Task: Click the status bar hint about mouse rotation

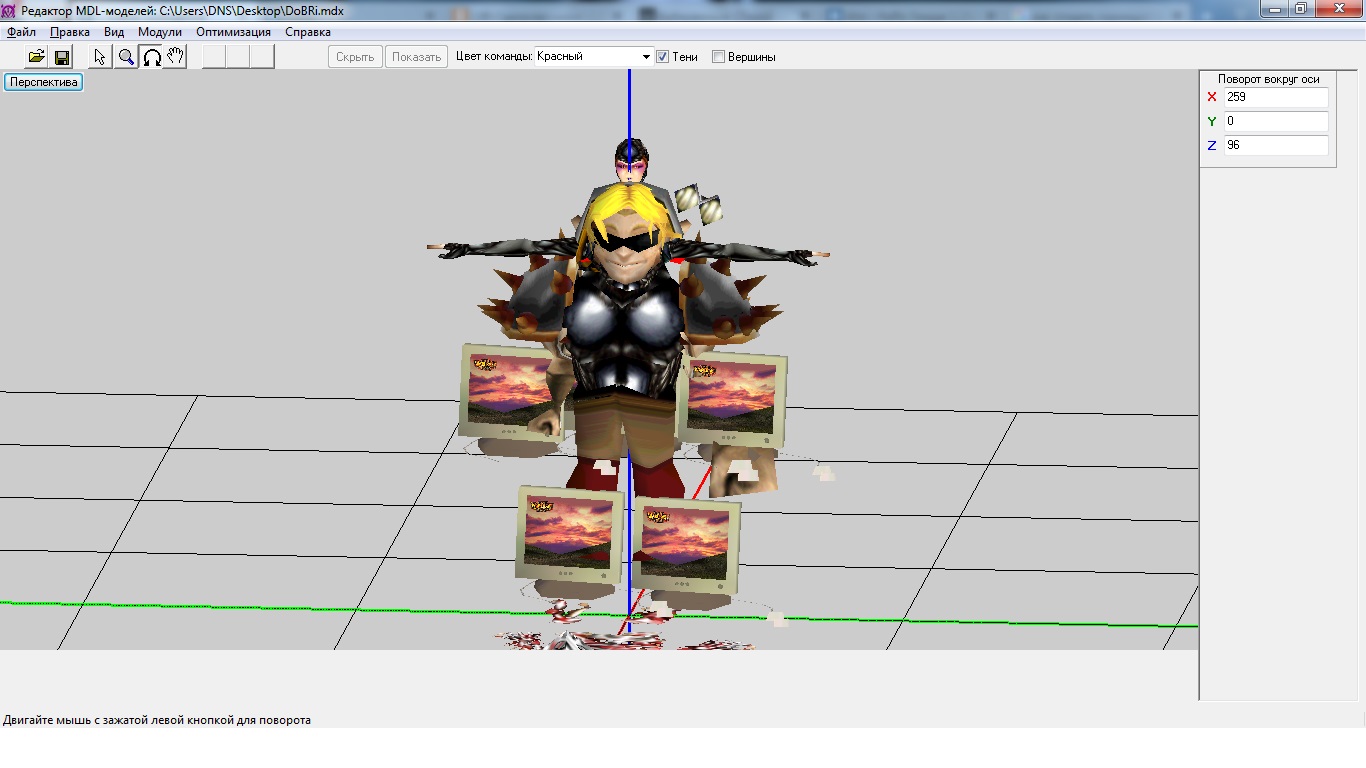Action: pos(157,720)
